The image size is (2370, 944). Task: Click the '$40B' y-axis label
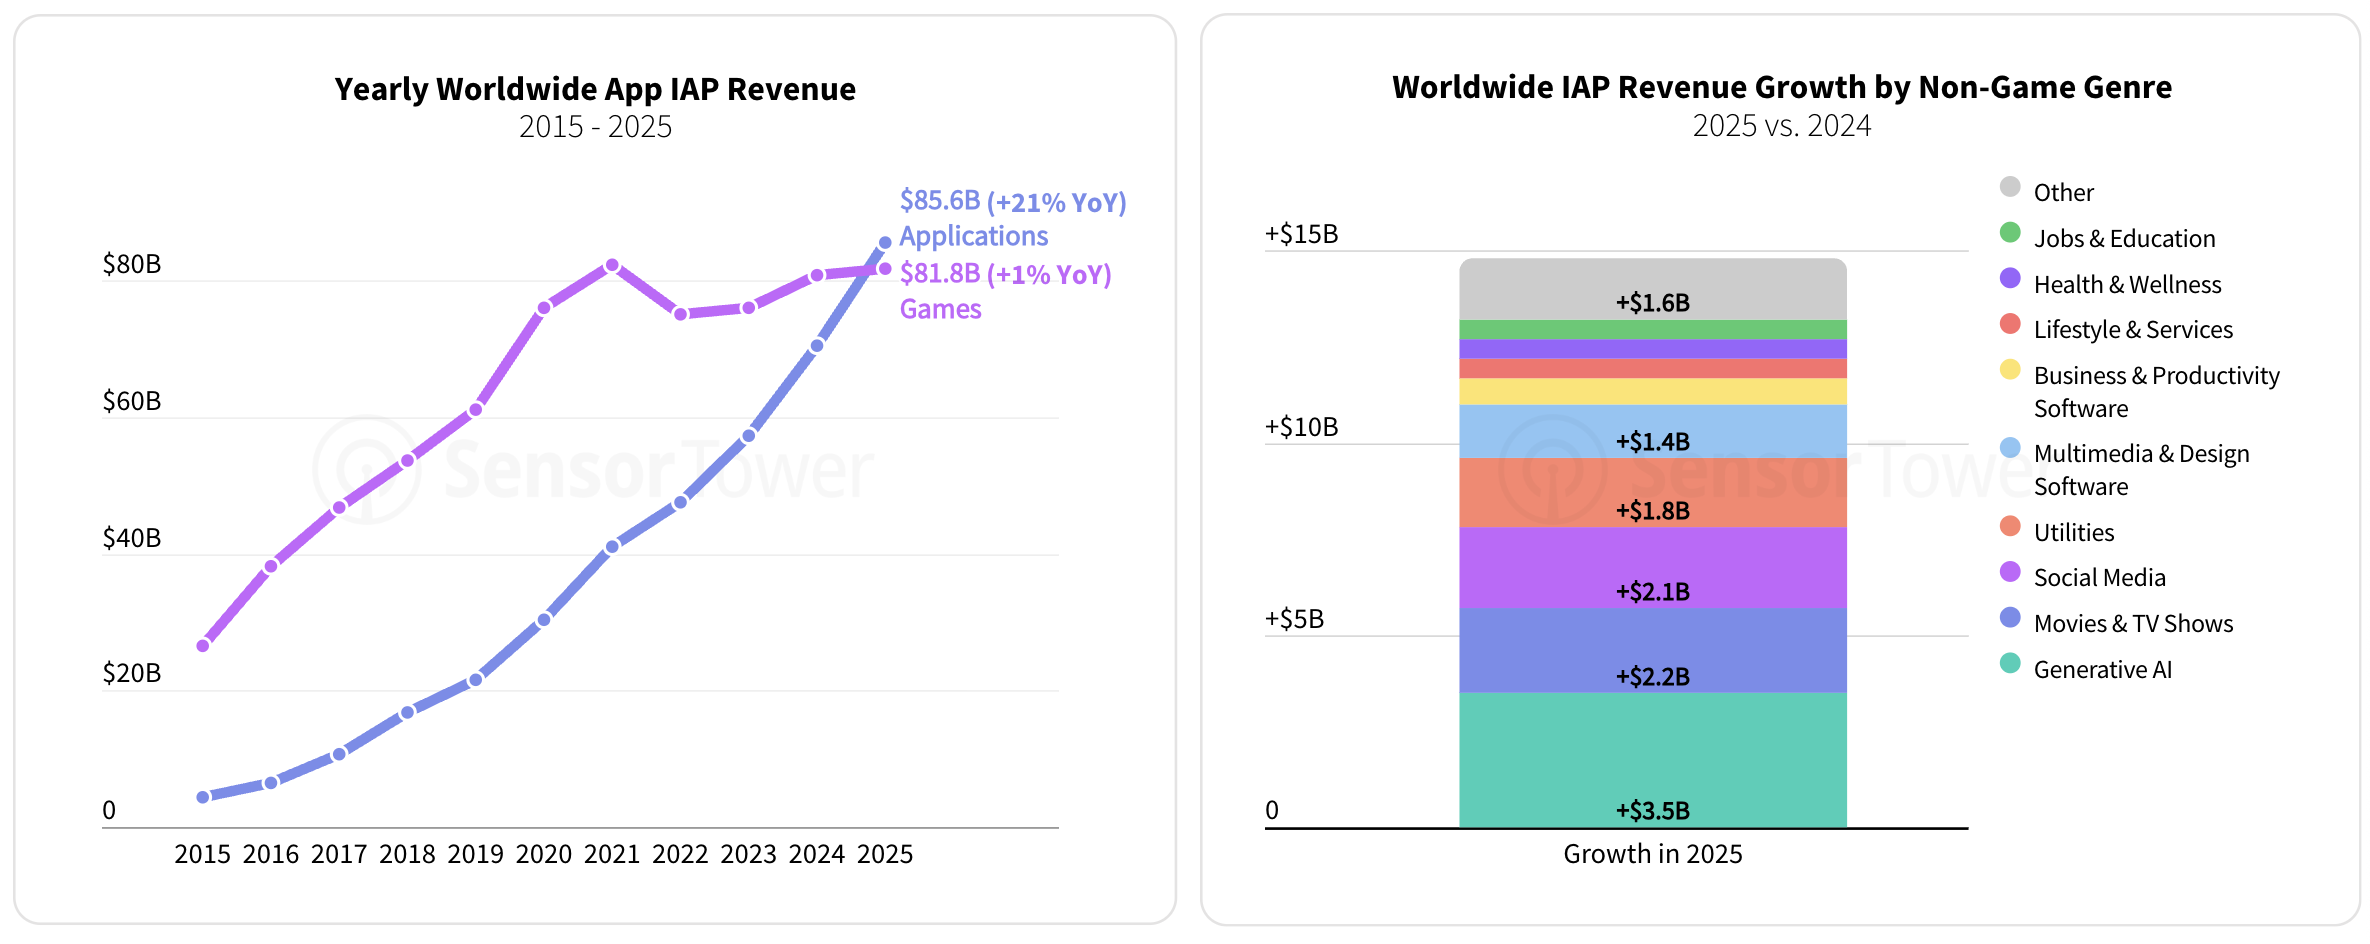point(132,538)
